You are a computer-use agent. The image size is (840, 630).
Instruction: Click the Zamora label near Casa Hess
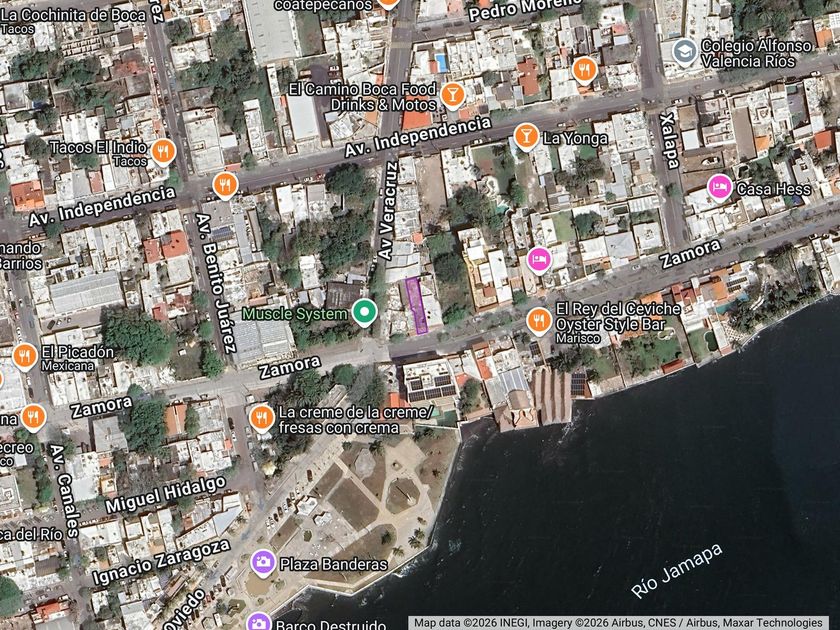[x=690, y=253]
